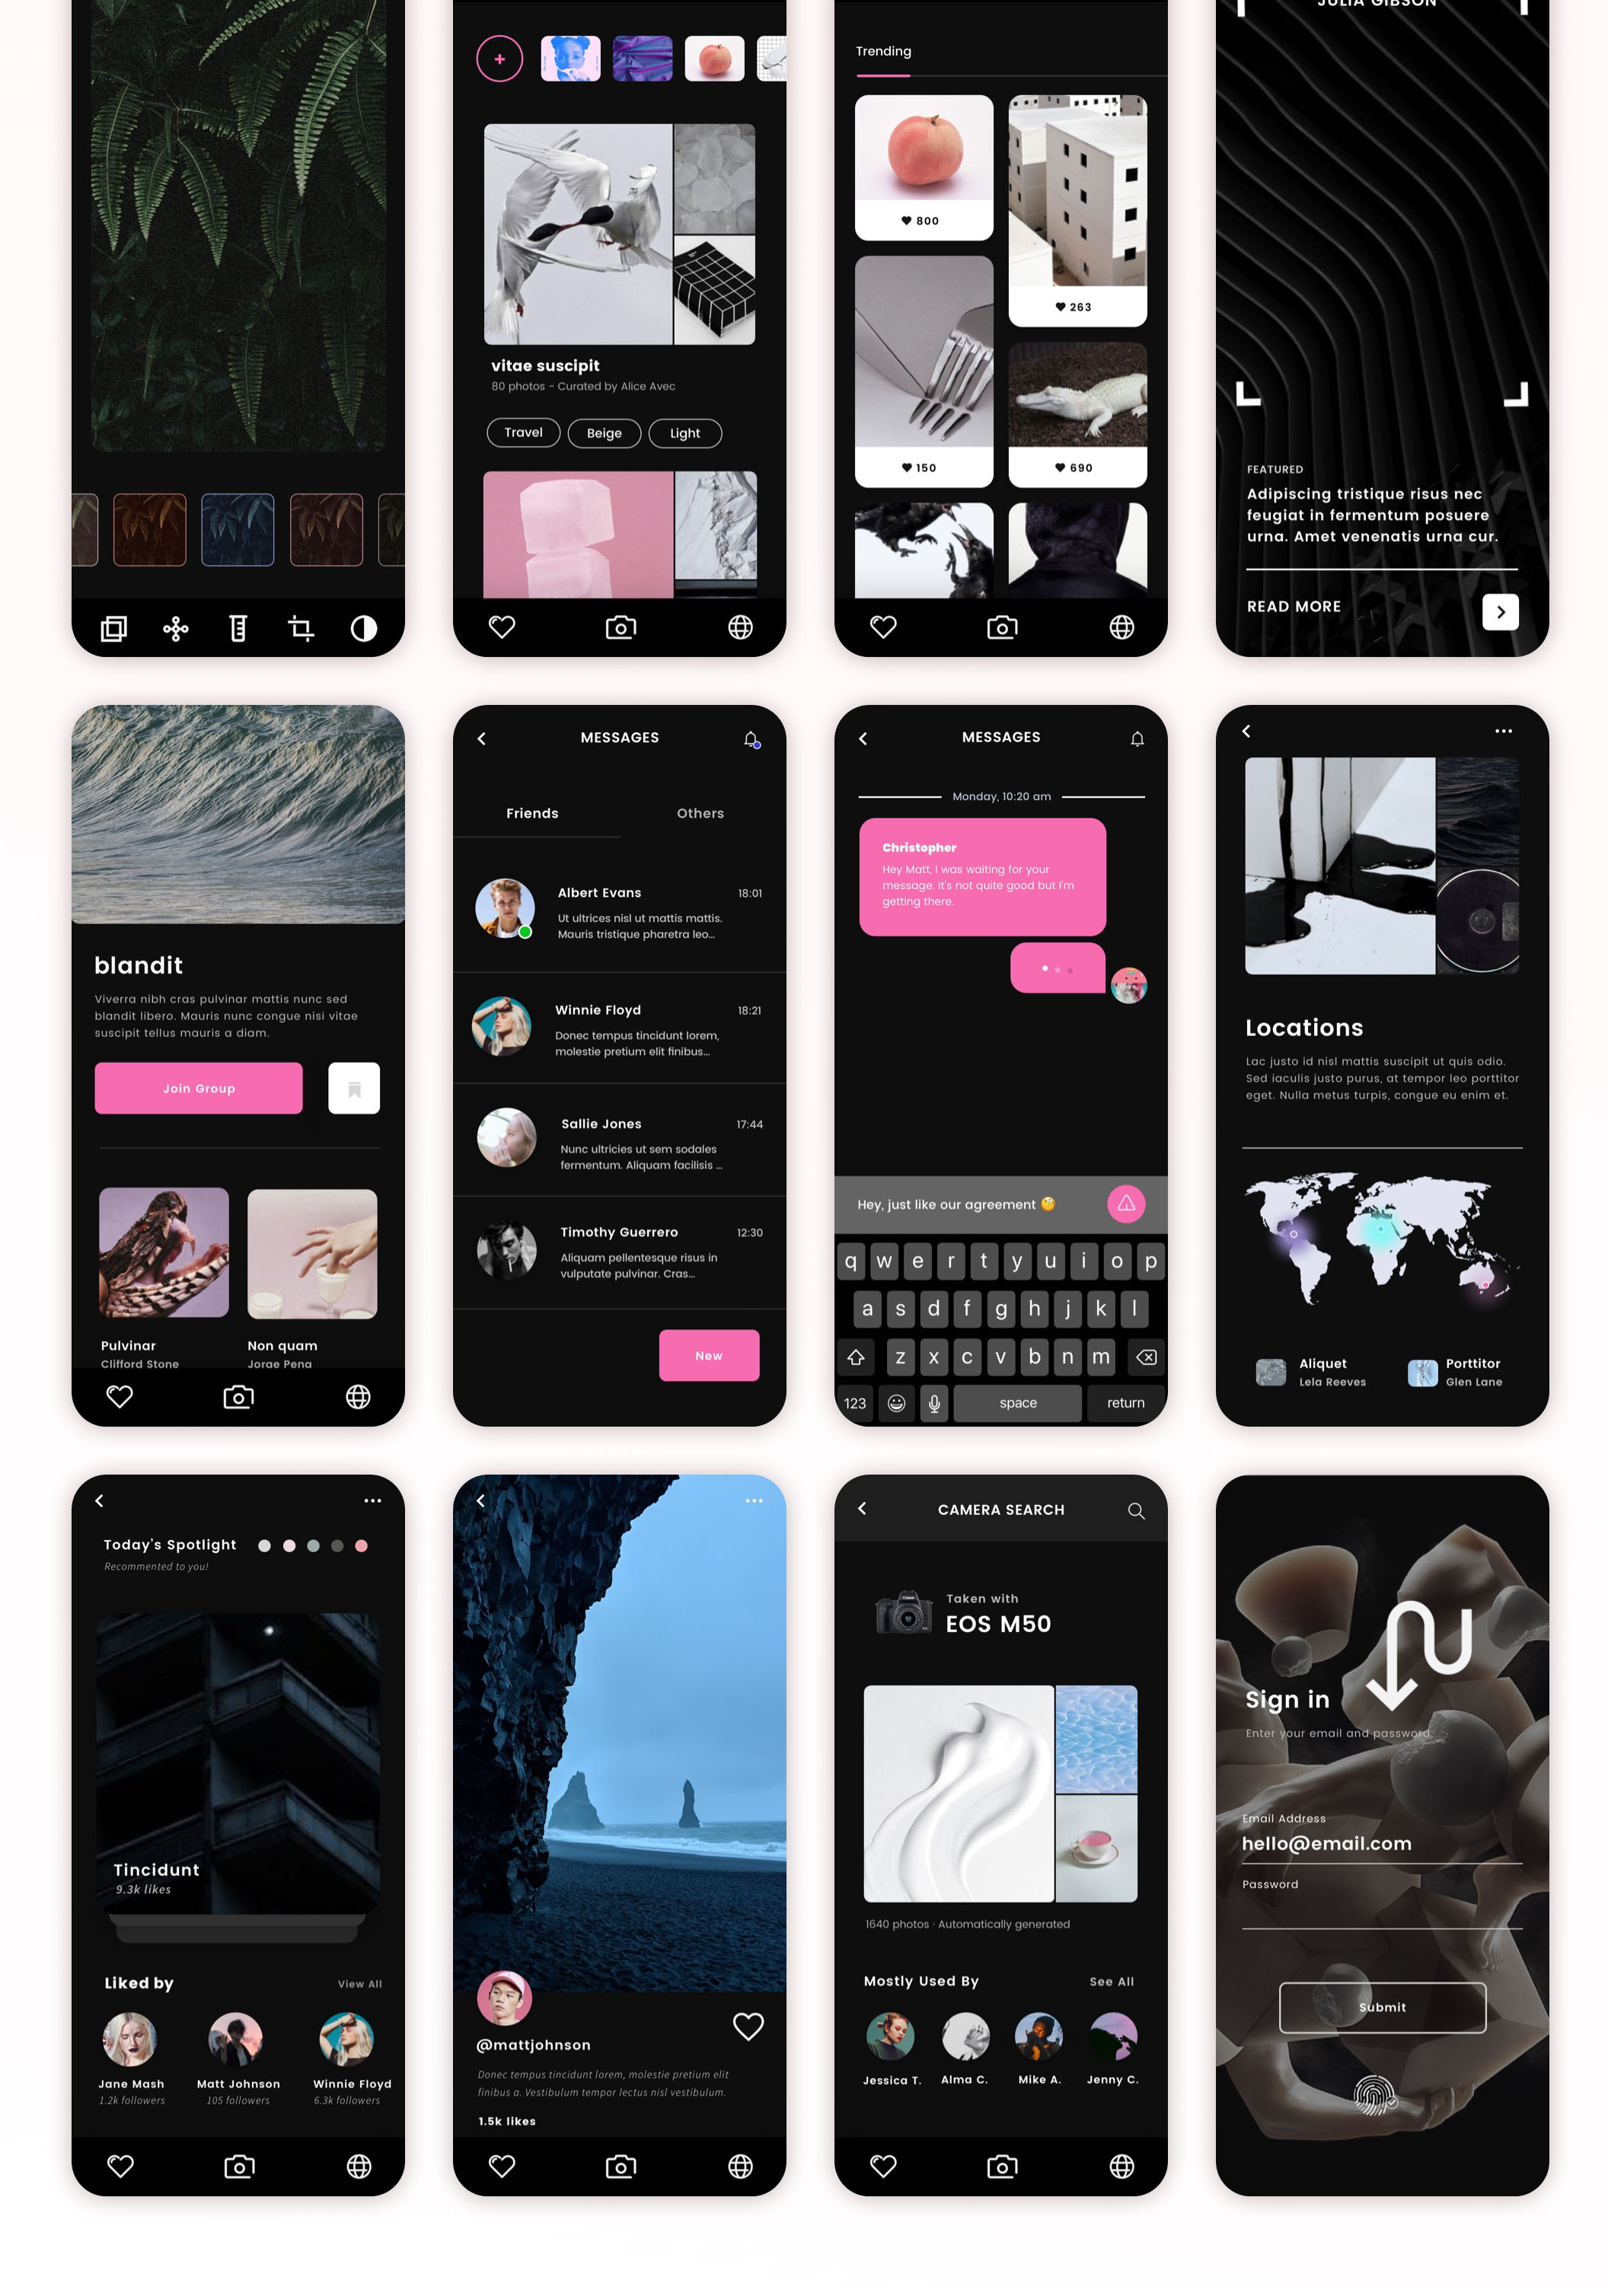Open back navigation chevron in Messages screen
Viewport: 1608px width, 2296px height.
pyautogui.click(x=485, y=738)
